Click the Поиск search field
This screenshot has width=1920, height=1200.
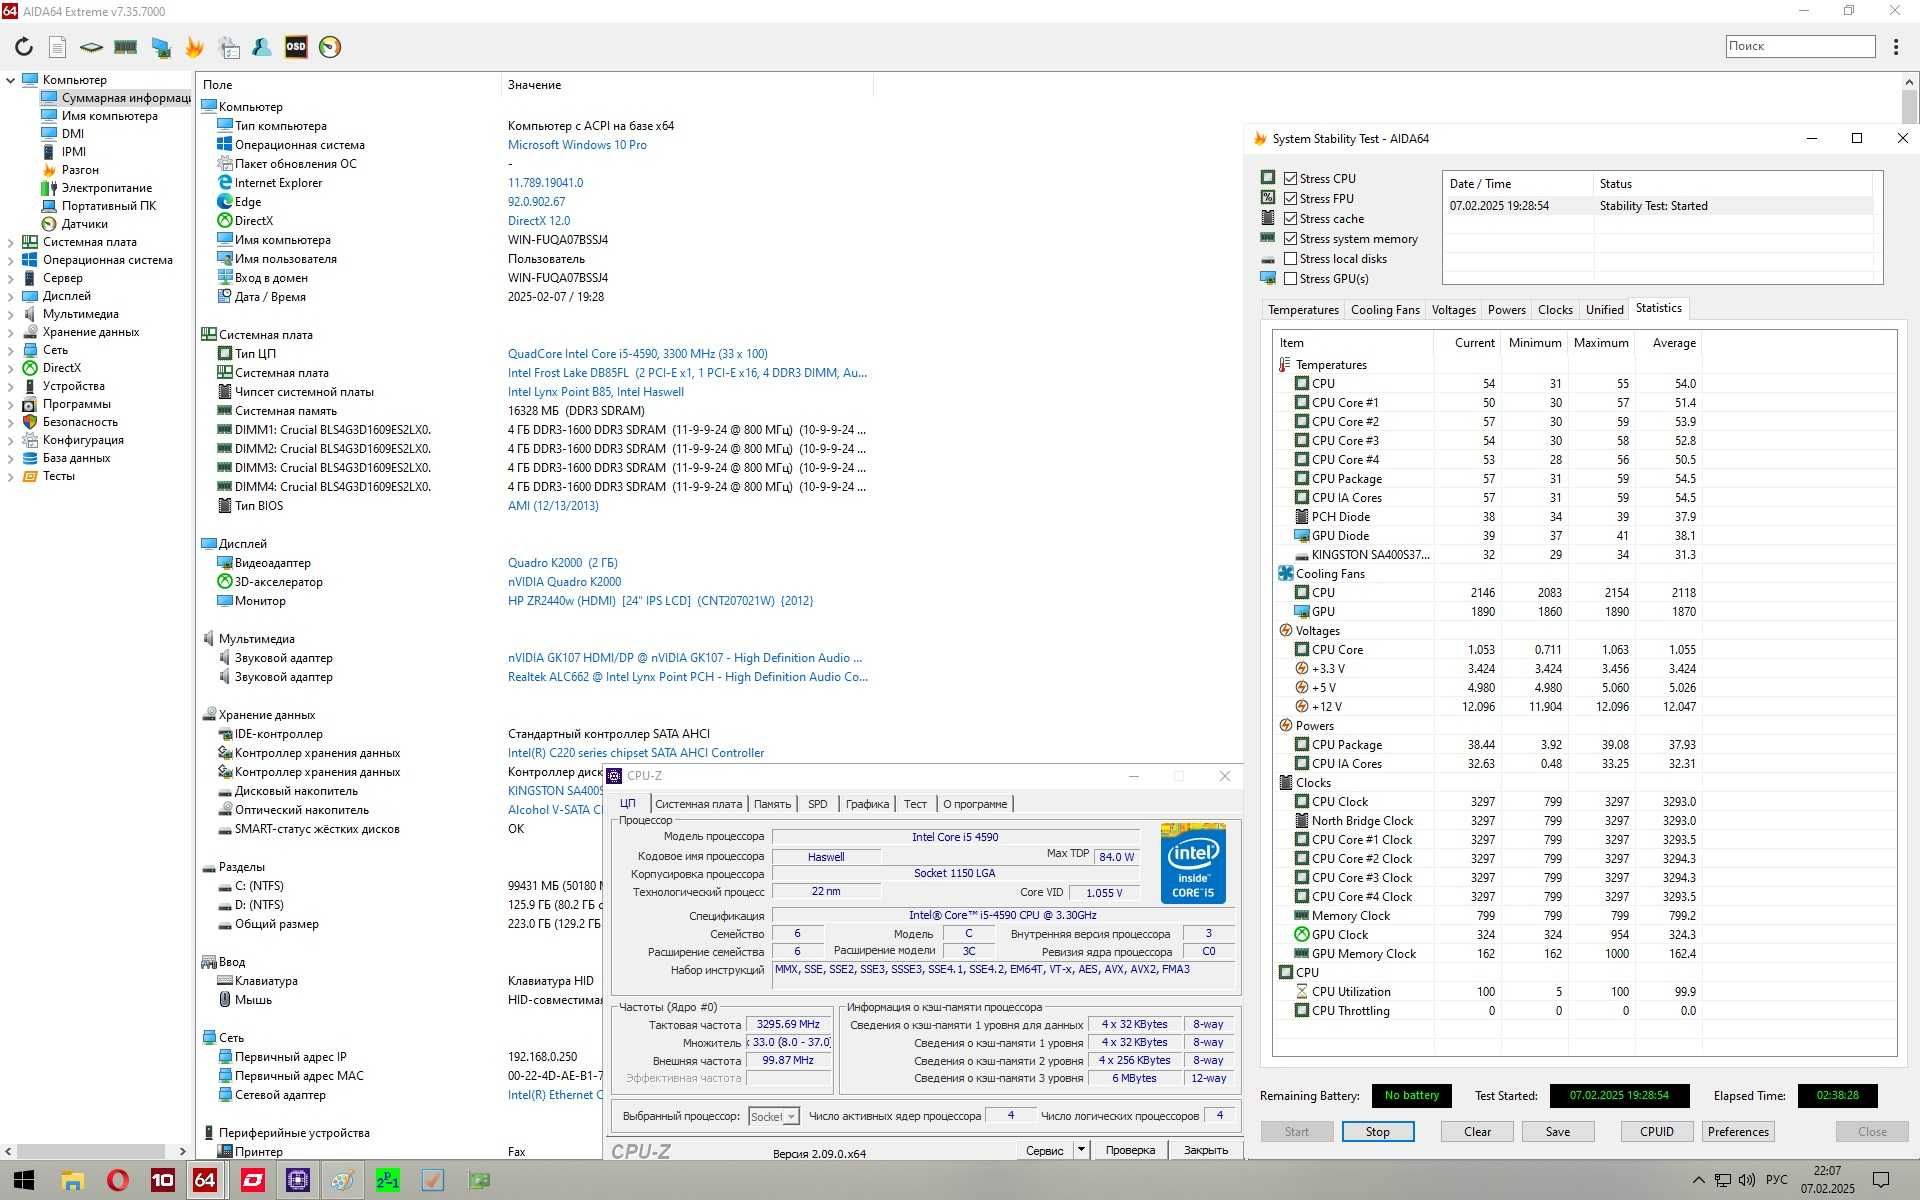click(1800, 46)
